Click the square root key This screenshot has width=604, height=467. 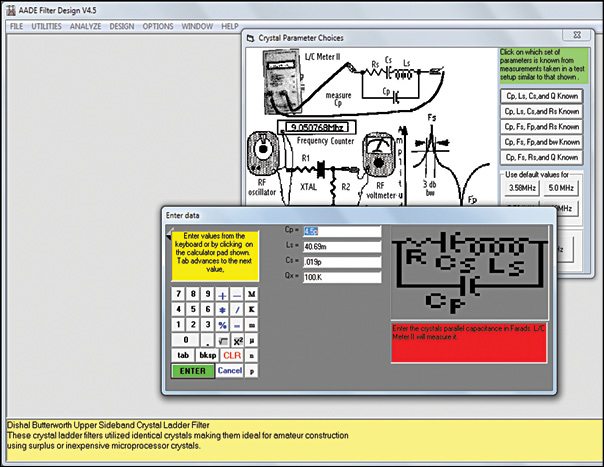coord(222,340)
